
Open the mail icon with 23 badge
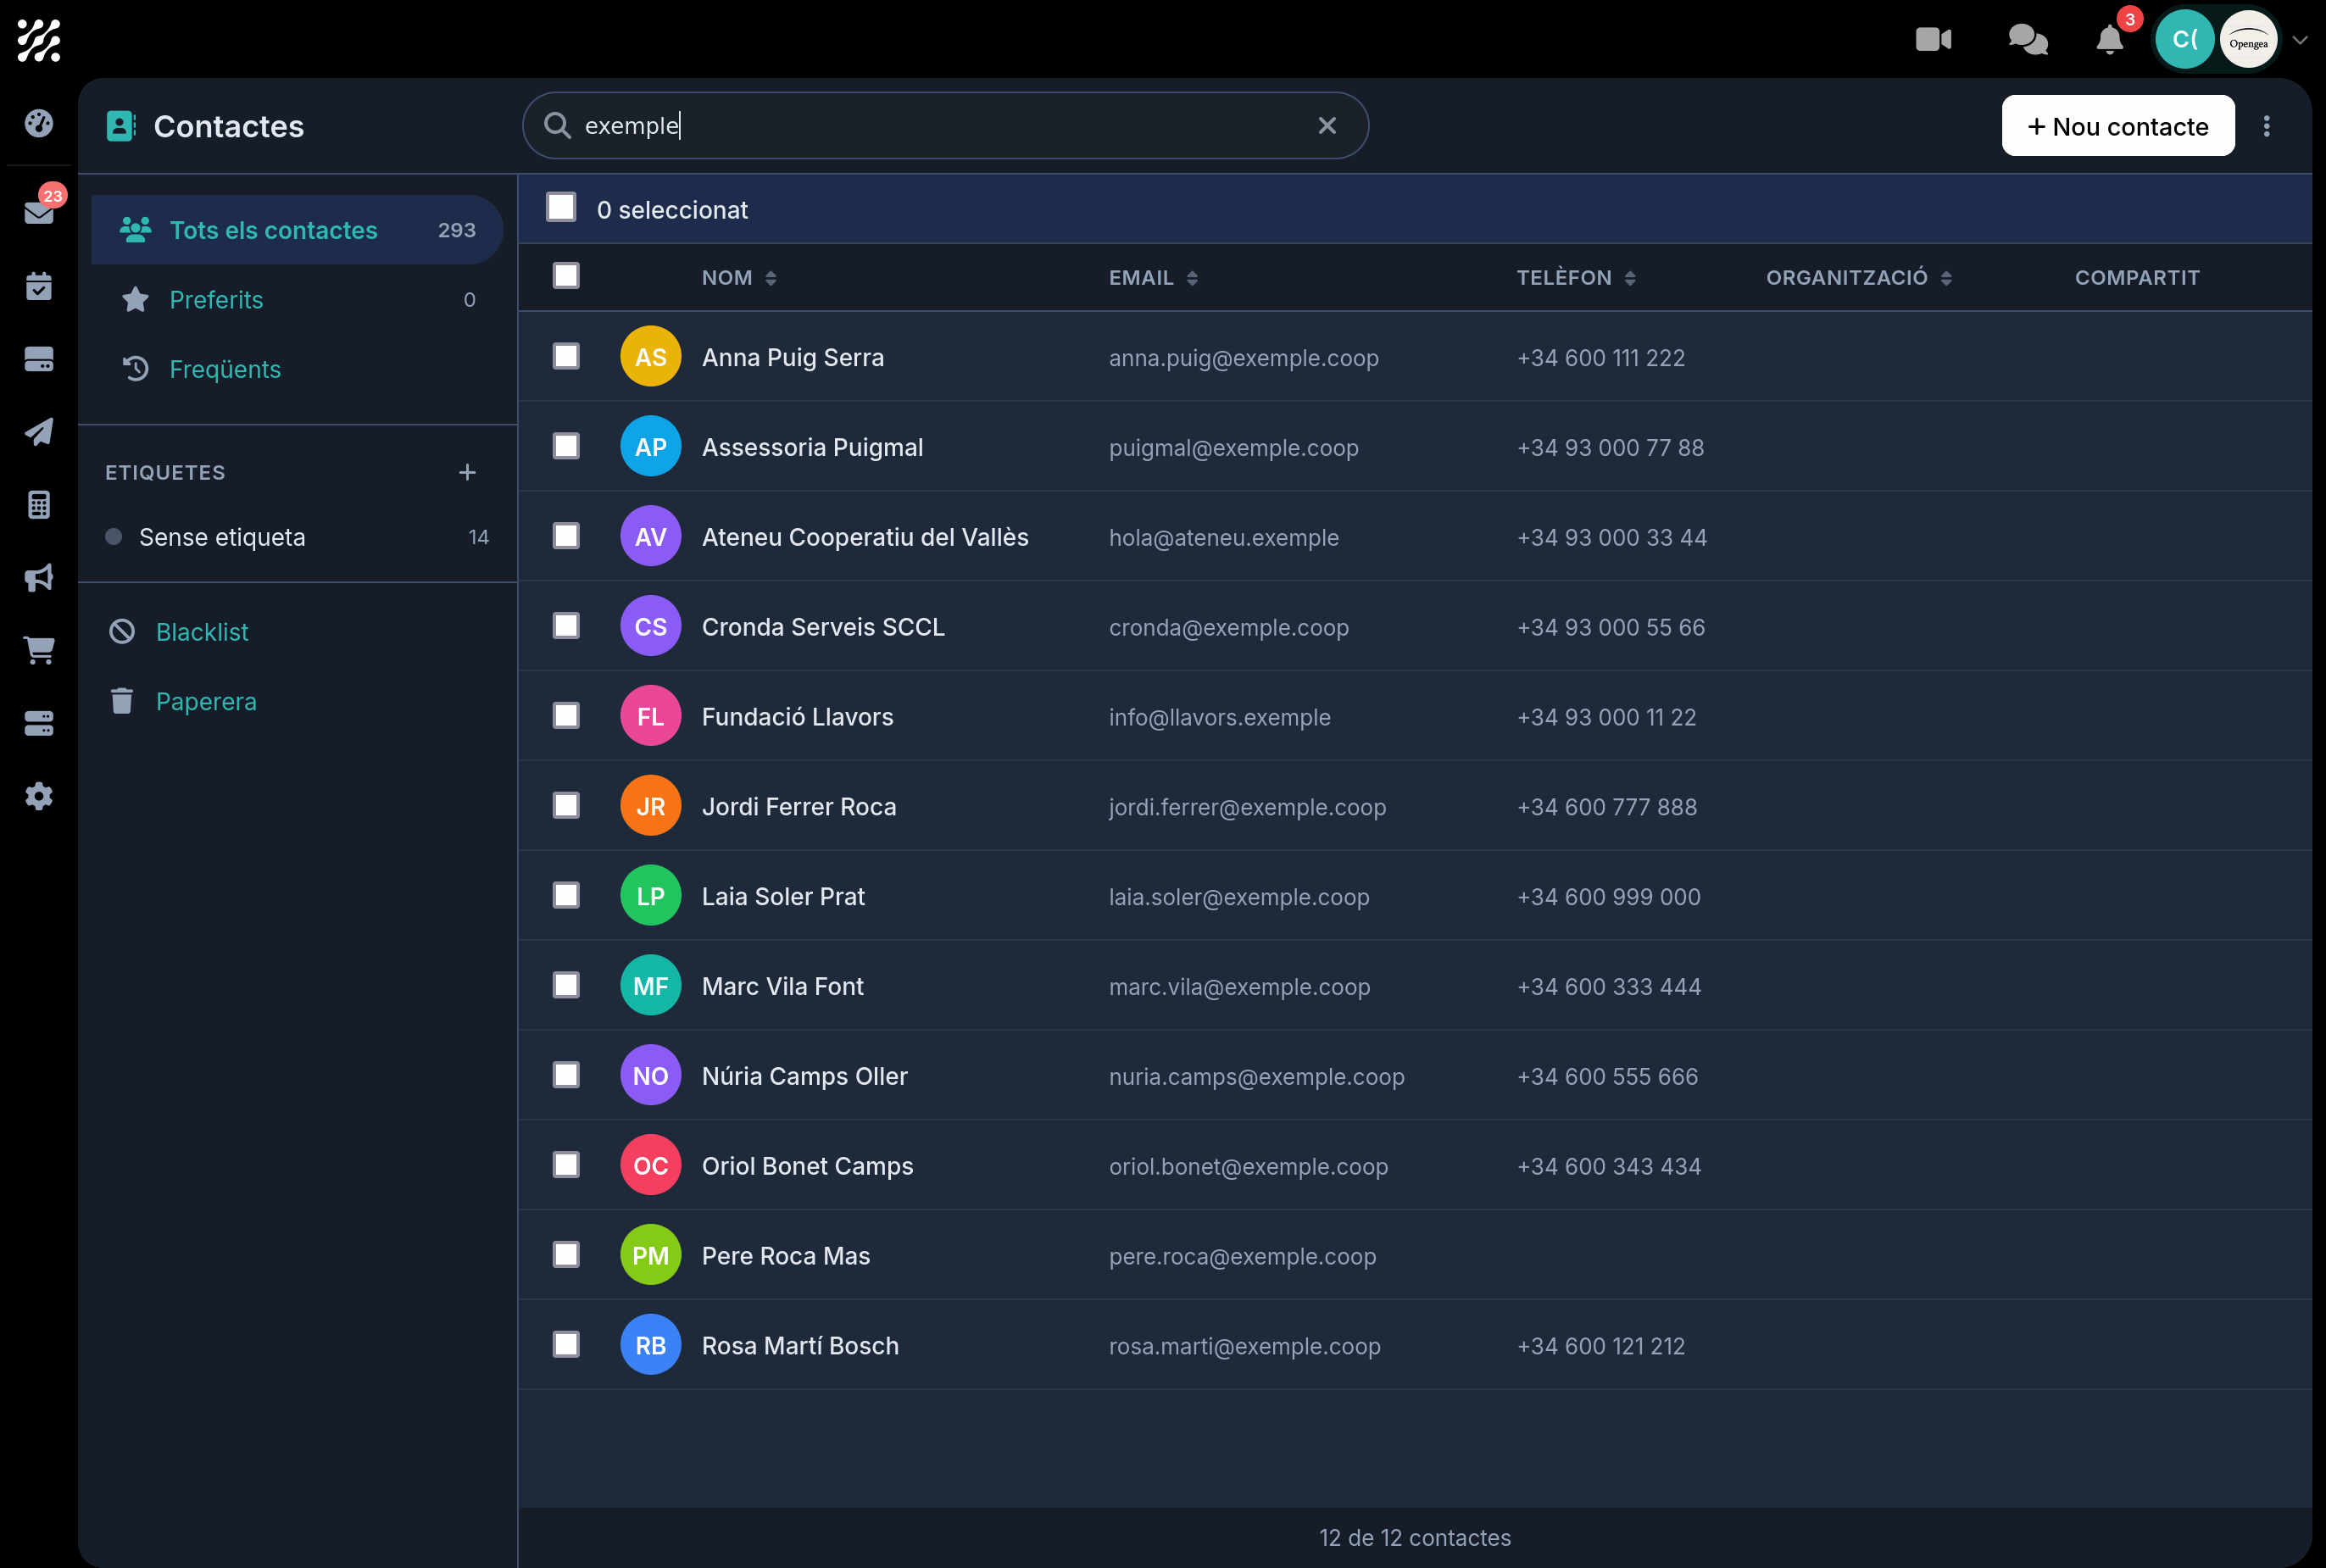[x=39, y=211]
